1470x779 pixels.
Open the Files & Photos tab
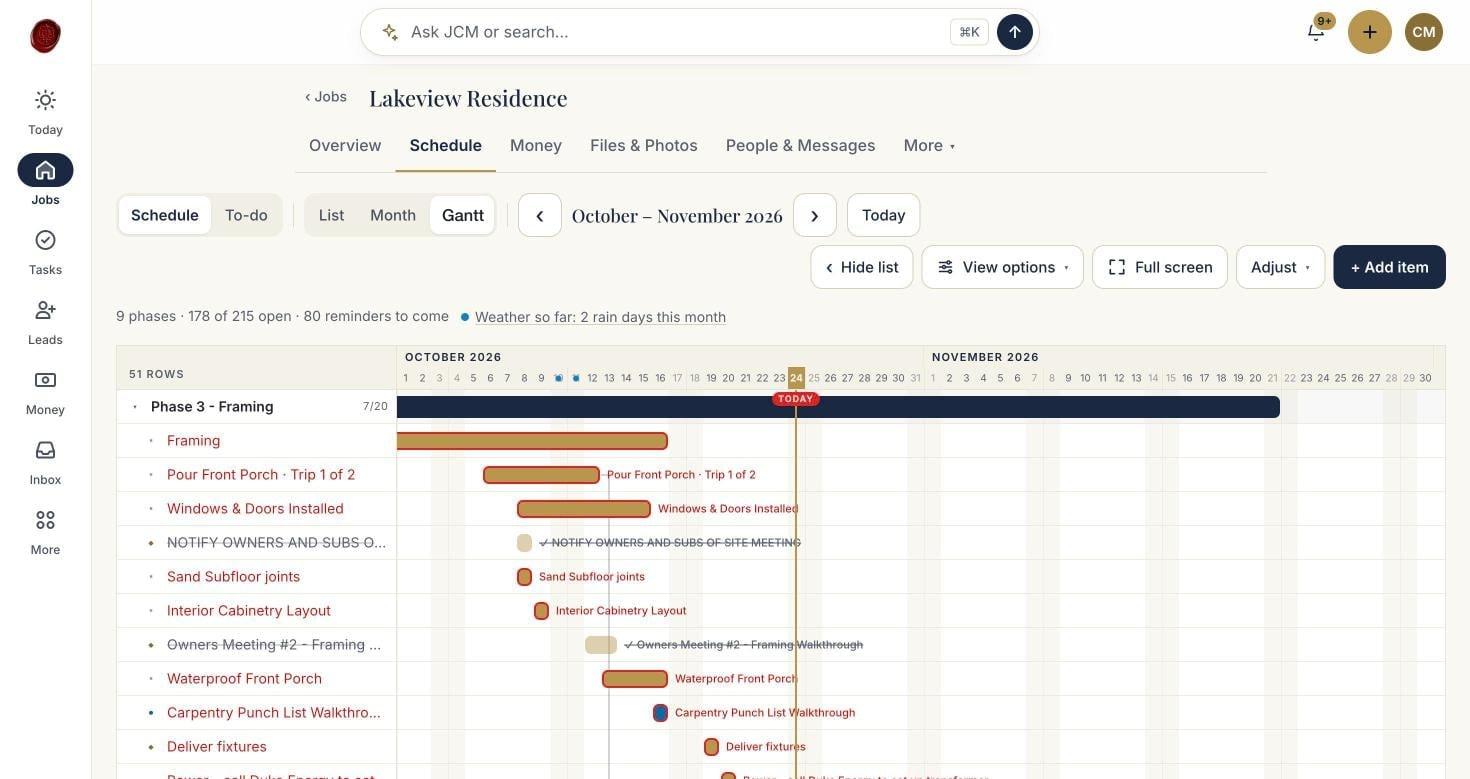click(x=644, y=145)
